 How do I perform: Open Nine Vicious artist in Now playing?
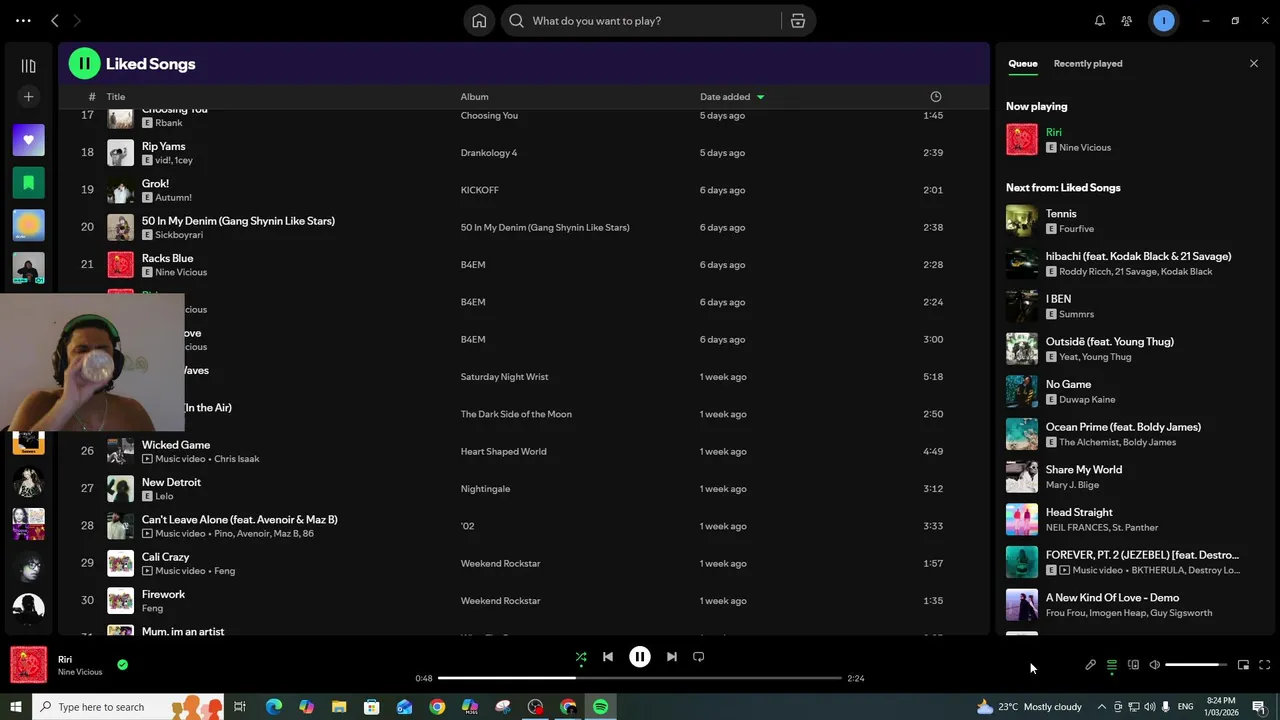click(x=1084, y=148)
